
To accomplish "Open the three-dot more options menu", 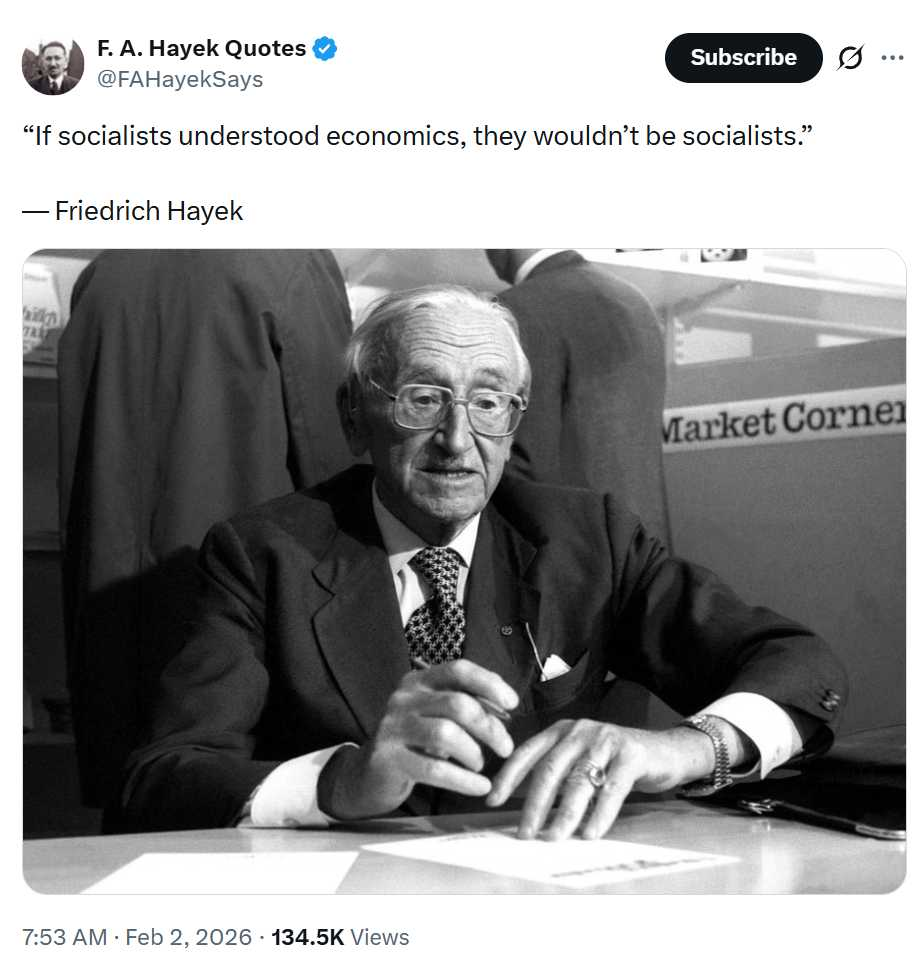I will pyautogui.click(x=892, y=58).
